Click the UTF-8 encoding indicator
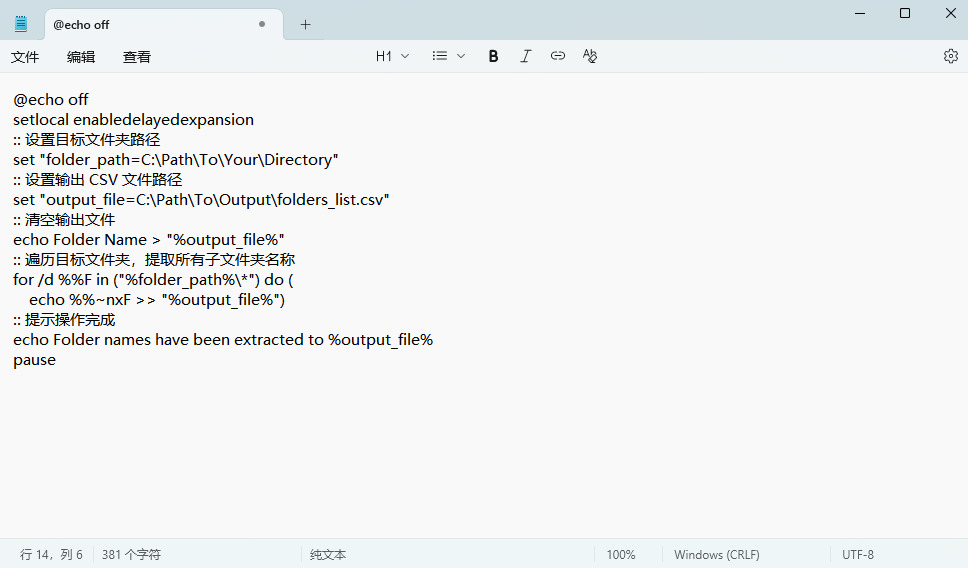This screenshot has width=968, height=568. pos(857,554)
